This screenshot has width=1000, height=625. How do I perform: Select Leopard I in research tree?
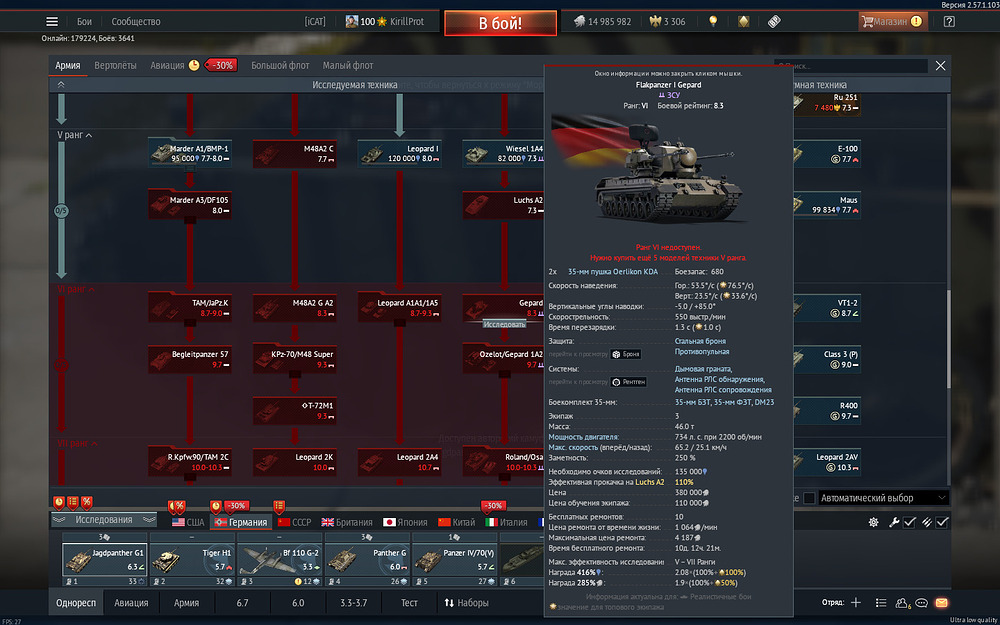(x=399, y=153)
